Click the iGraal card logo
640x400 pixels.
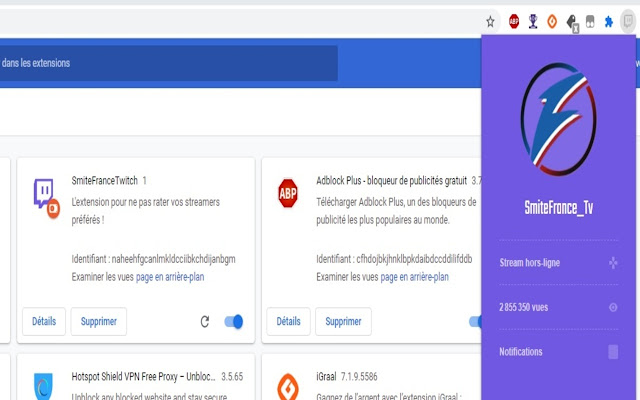pyautogui.click(x=288, y=387)
